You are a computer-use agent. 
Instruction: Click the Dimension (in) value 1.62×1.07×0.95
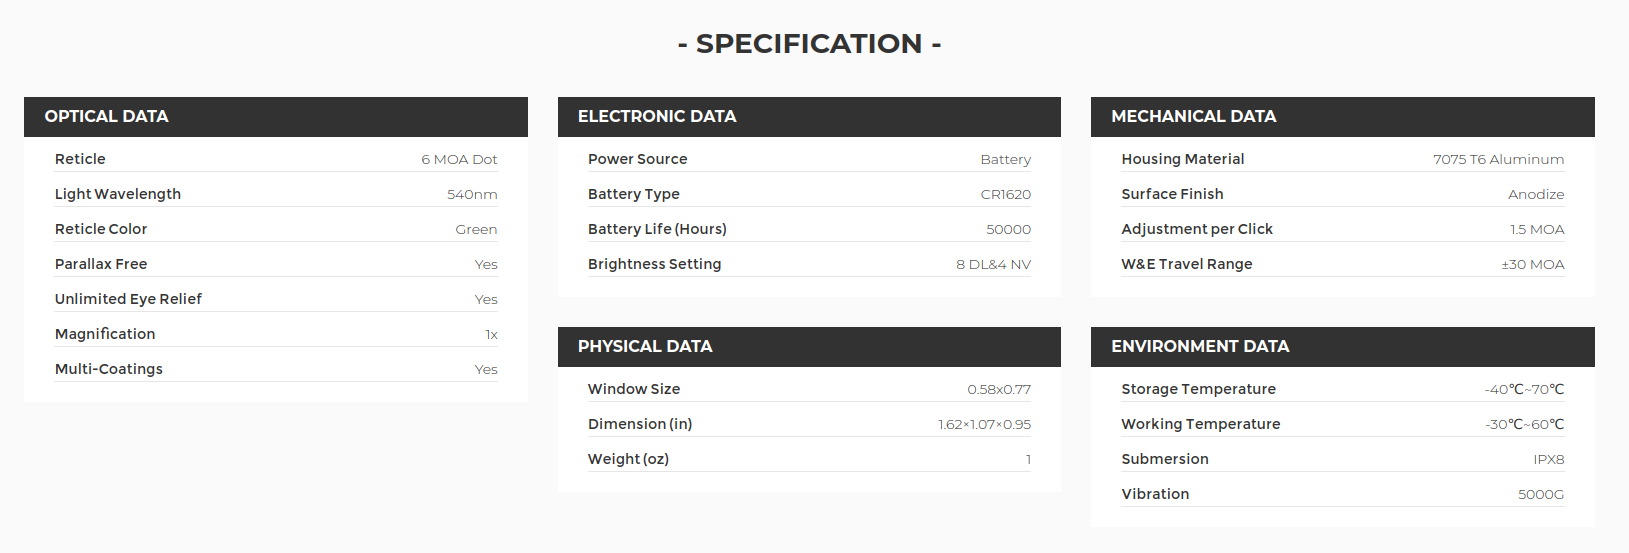pyautogui.click(x=984, y=424)
